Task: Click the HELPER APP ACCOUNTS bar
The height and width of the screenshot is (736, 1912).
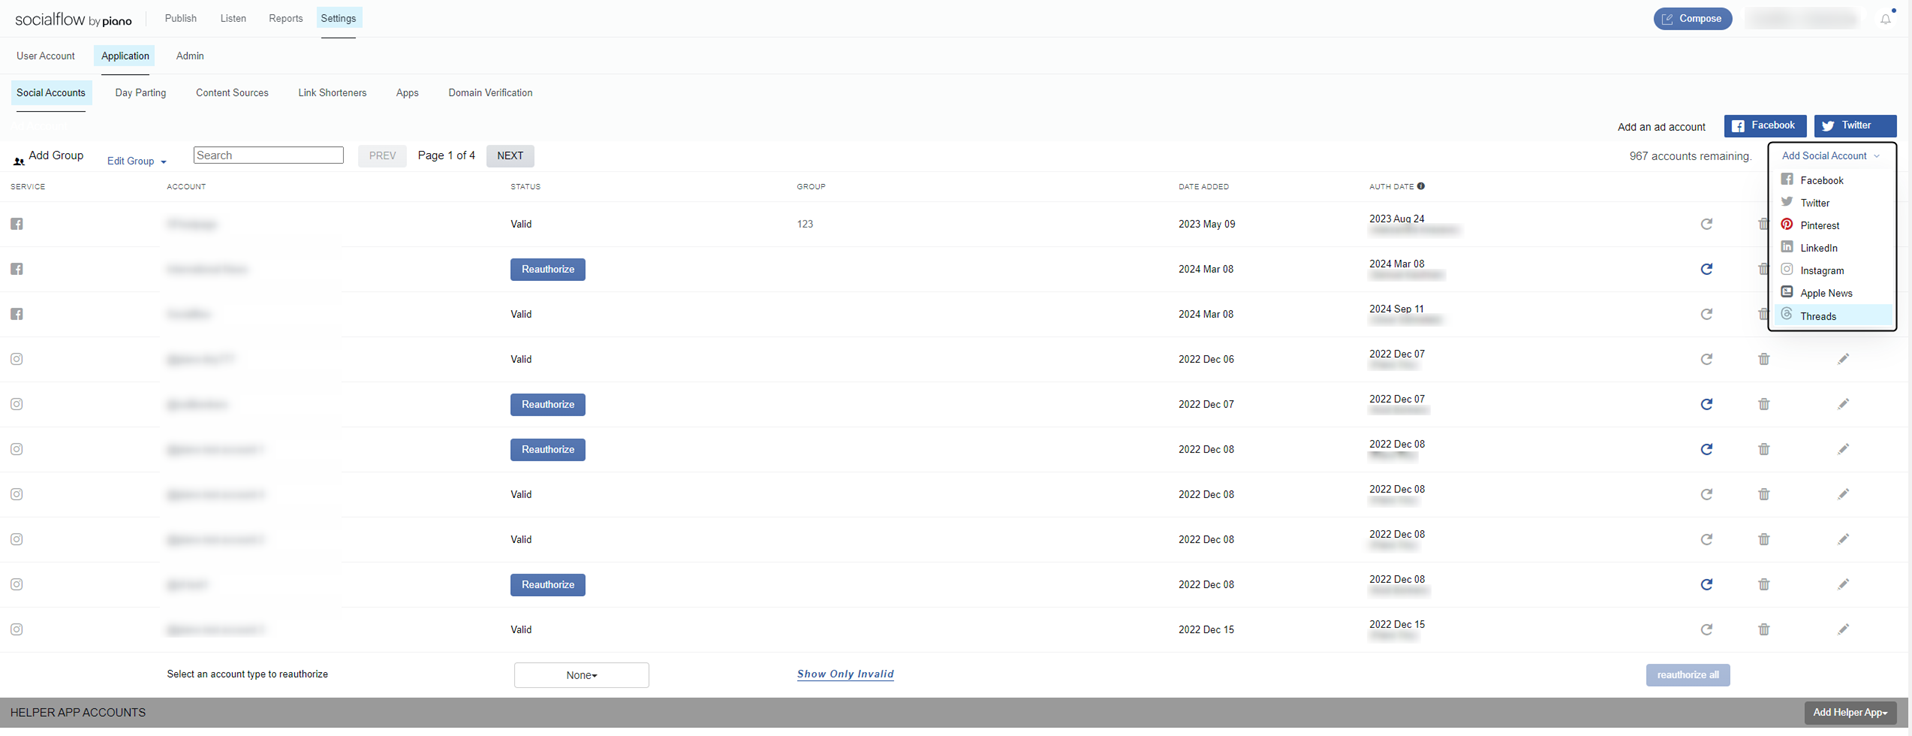Action: tap(955, 712)
